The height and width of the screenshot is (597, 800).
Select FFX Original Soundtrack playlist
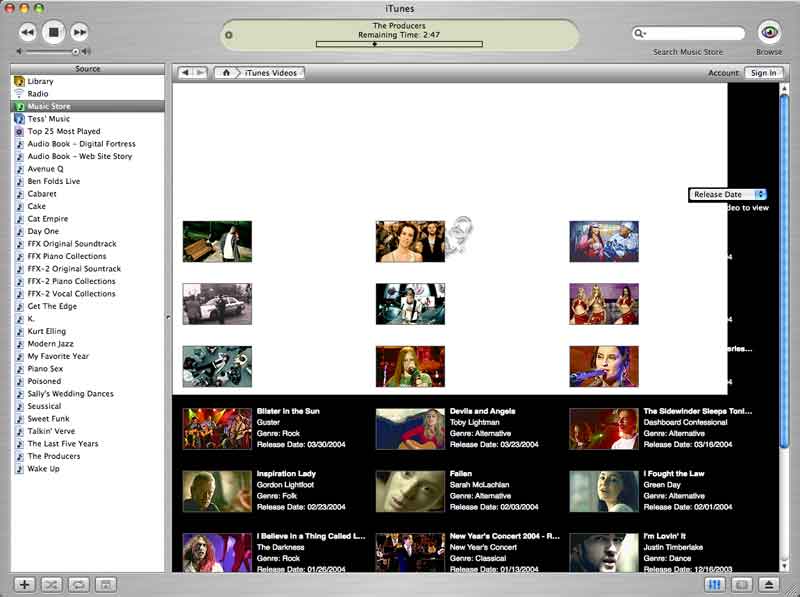(x=88, y=244)
